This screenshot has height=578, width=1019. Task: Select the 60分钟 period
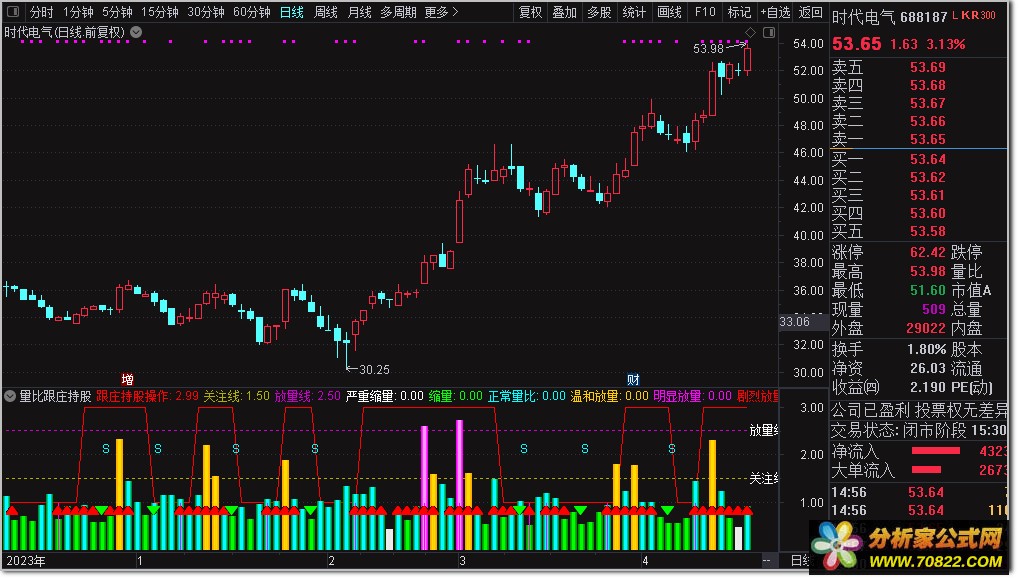(252, 12)
